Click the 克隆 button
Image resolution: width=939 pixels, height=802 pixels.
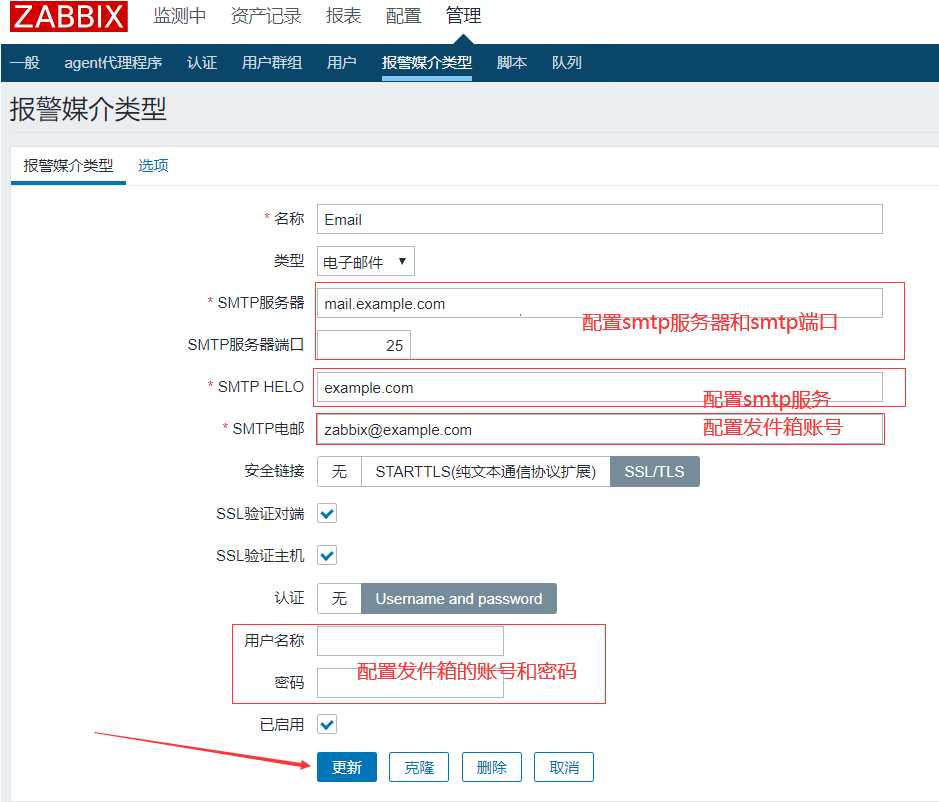(x=419, y=767)
